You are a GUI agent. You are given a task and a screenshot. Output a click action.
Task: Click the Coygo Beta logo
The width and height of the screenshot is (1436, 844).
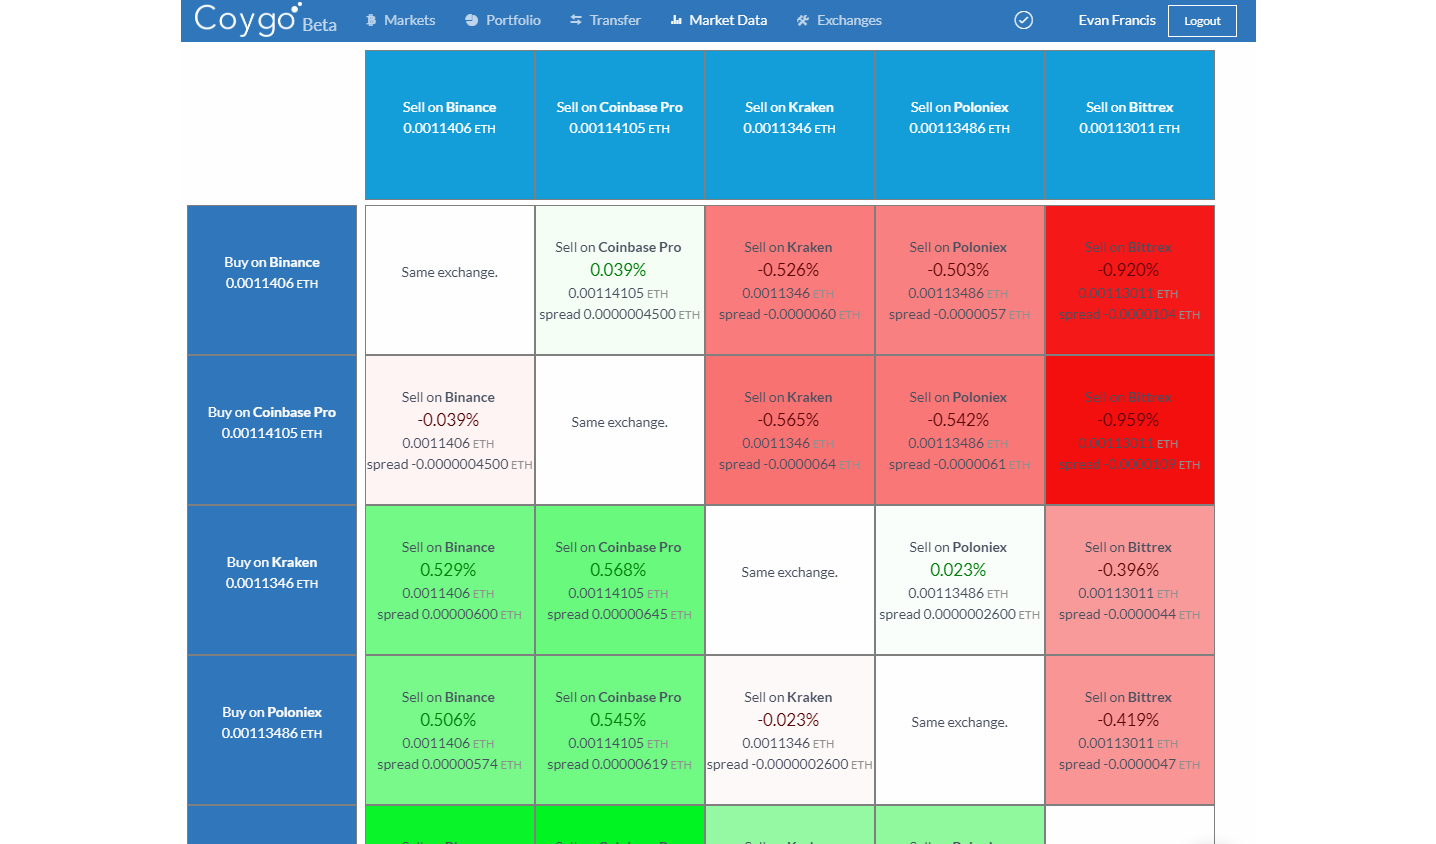click(x=265, y=19)
